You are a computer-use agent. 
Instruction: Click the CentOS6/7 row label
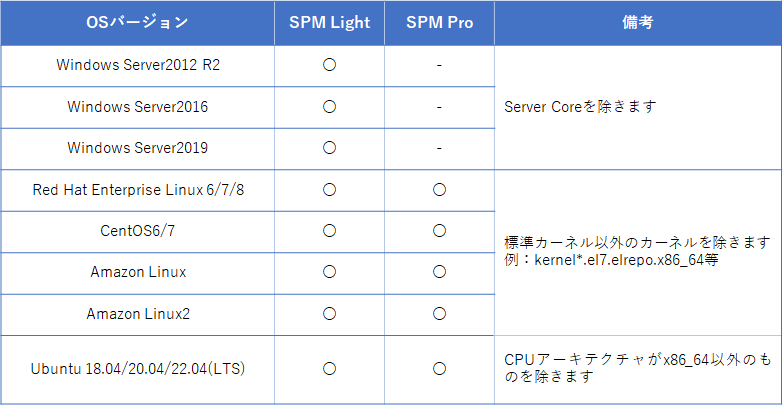tap(138, 231)
